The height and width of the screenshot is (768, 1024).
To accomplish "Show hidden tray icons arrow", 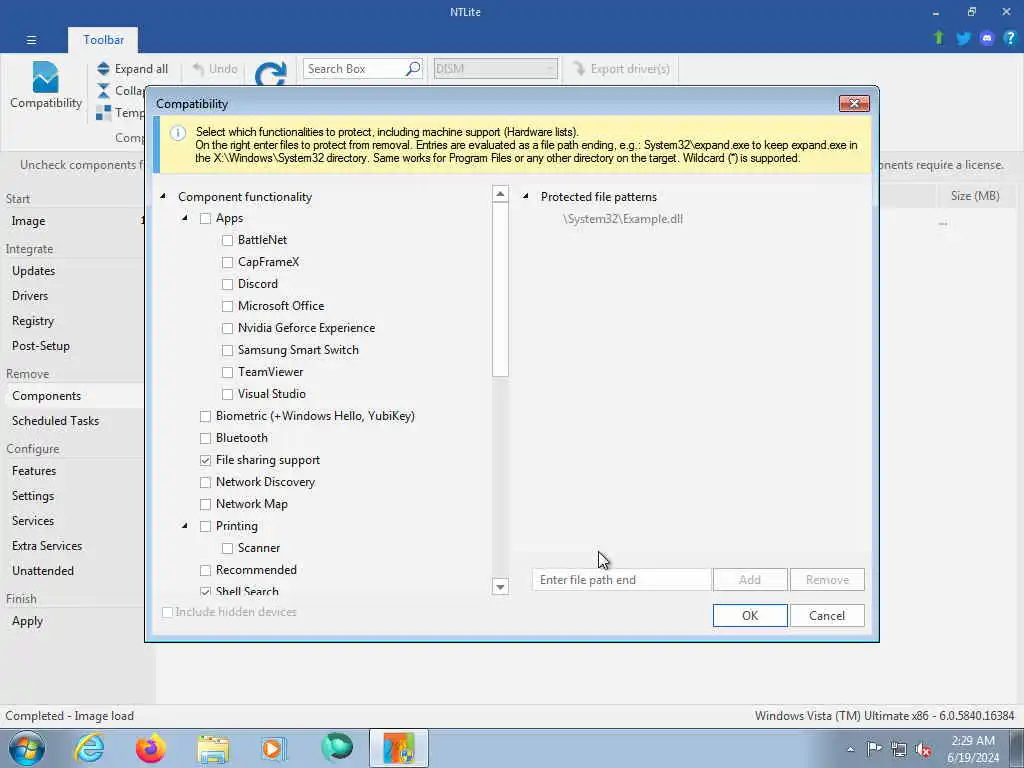I will point(850,749).
